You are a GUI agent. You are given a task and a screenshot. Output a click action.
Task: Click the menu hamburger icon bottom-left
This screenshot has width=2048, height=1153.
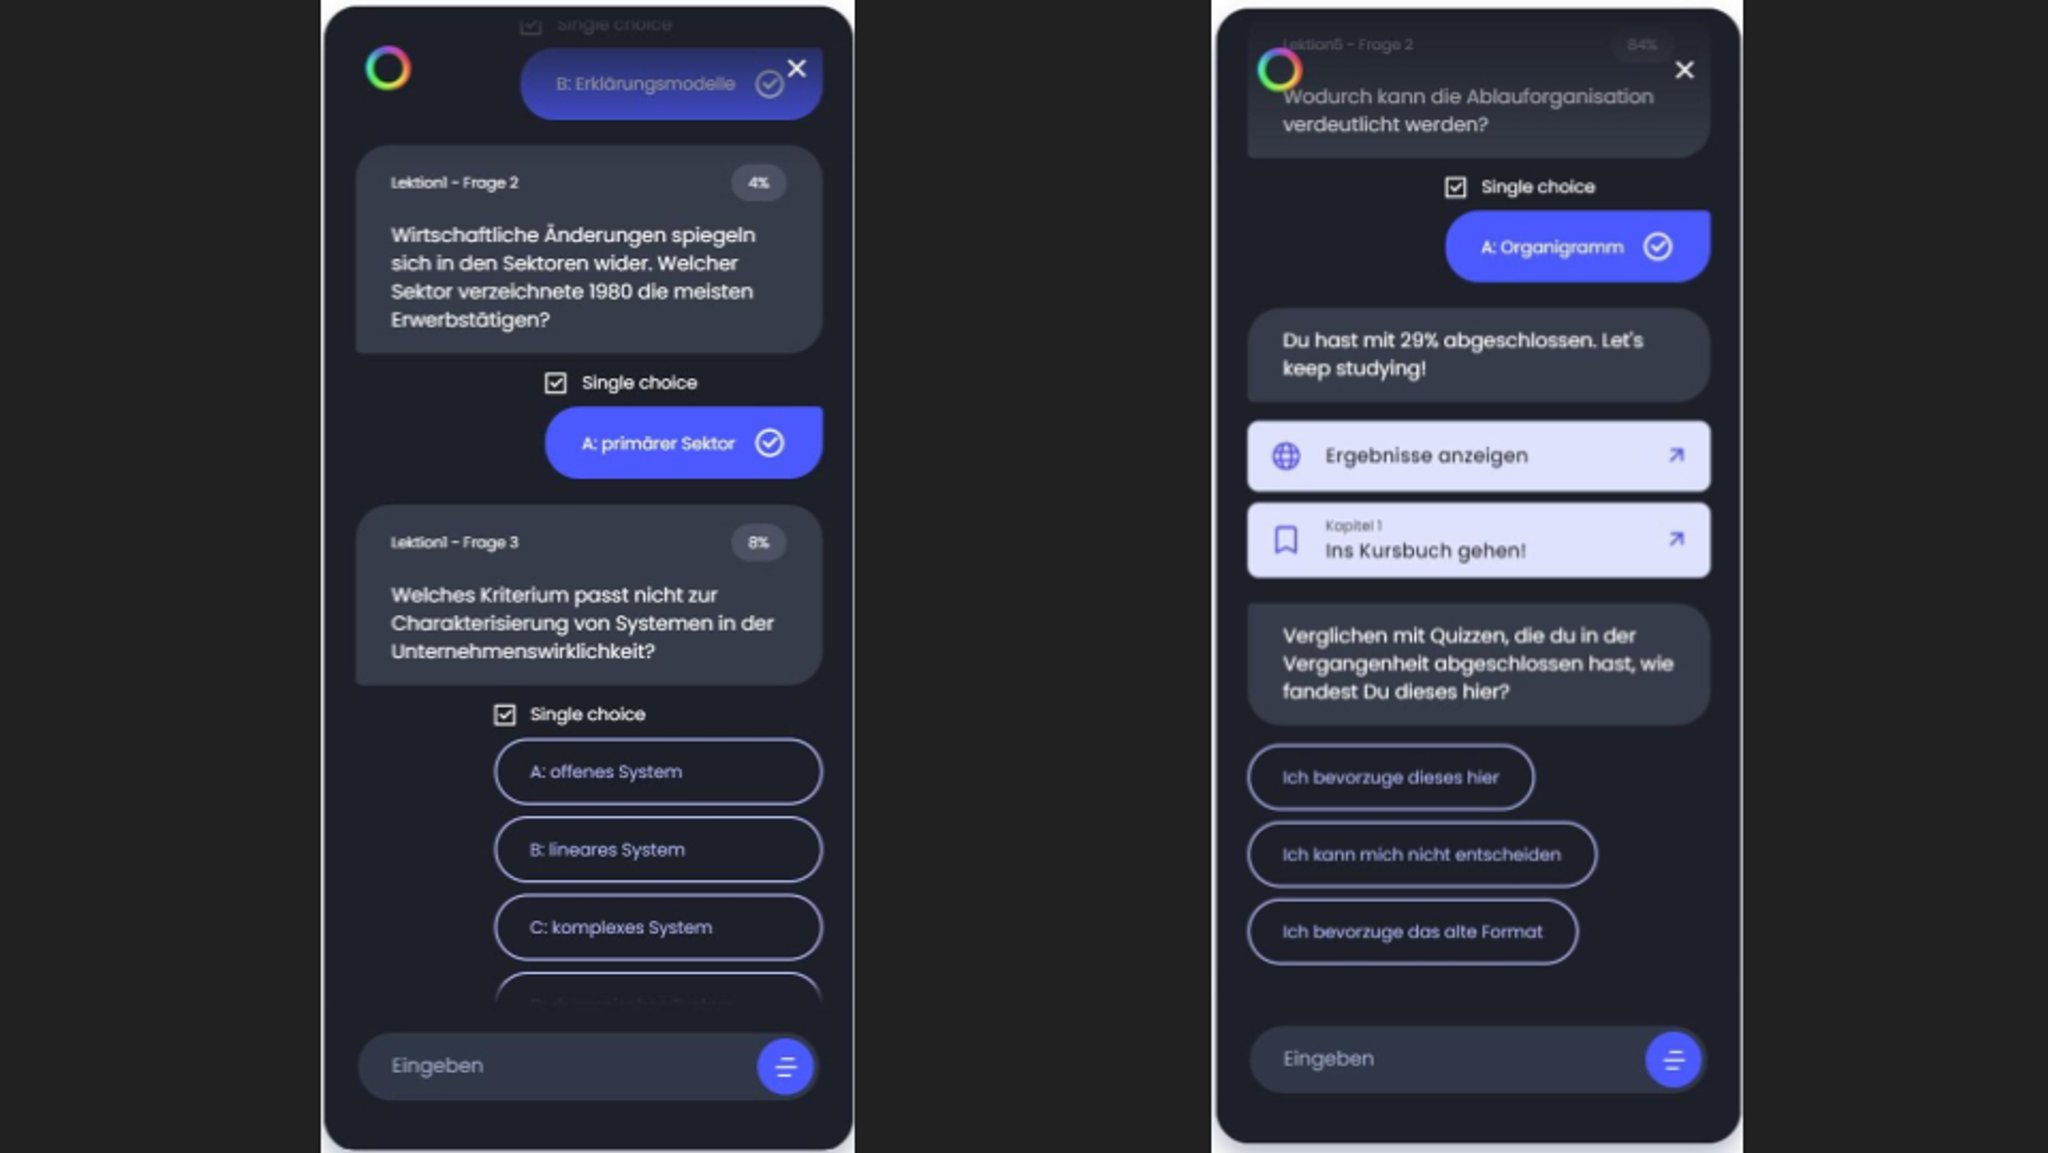[x=786, y=1066]
